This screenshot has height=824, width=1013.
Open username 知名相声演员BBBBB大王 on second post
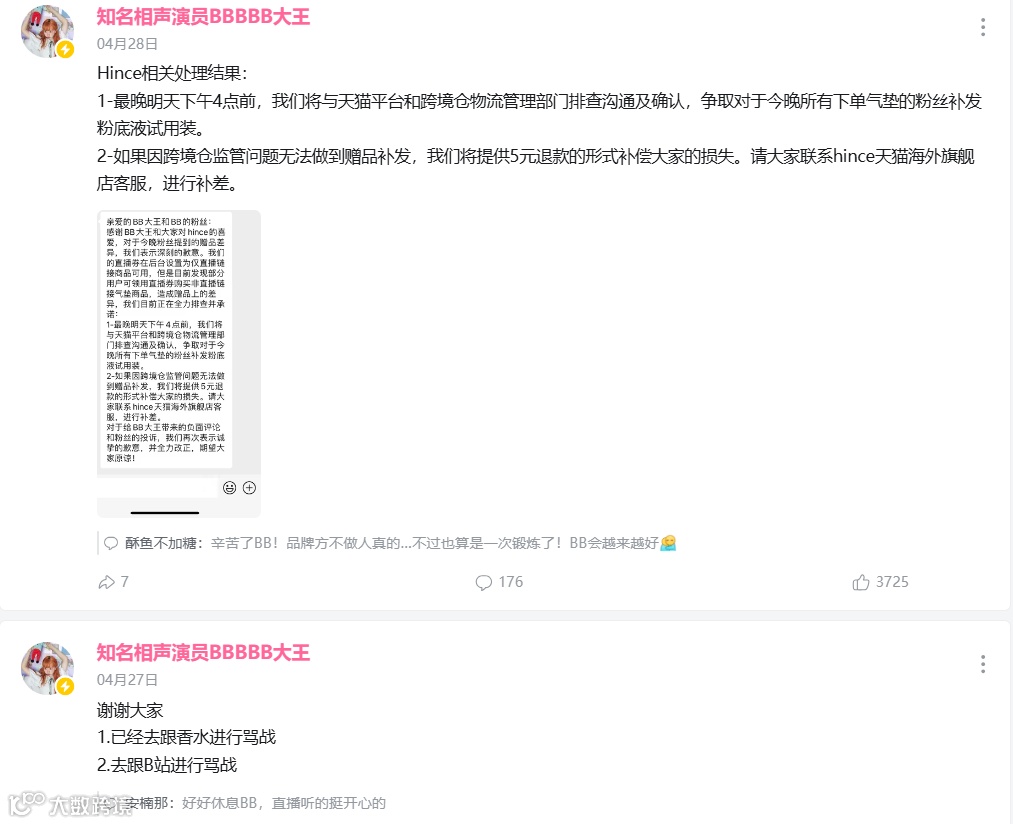(204, 653)
